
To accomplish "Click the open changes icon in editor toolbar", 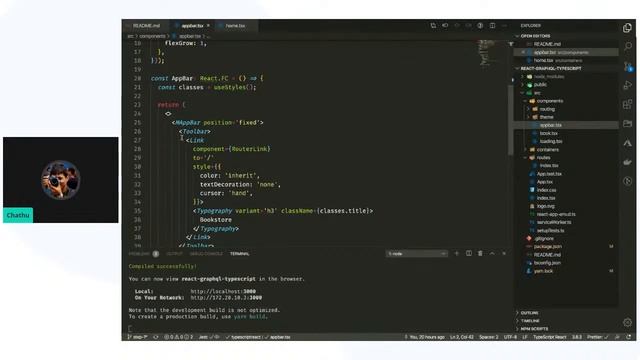I will point(433,26).
